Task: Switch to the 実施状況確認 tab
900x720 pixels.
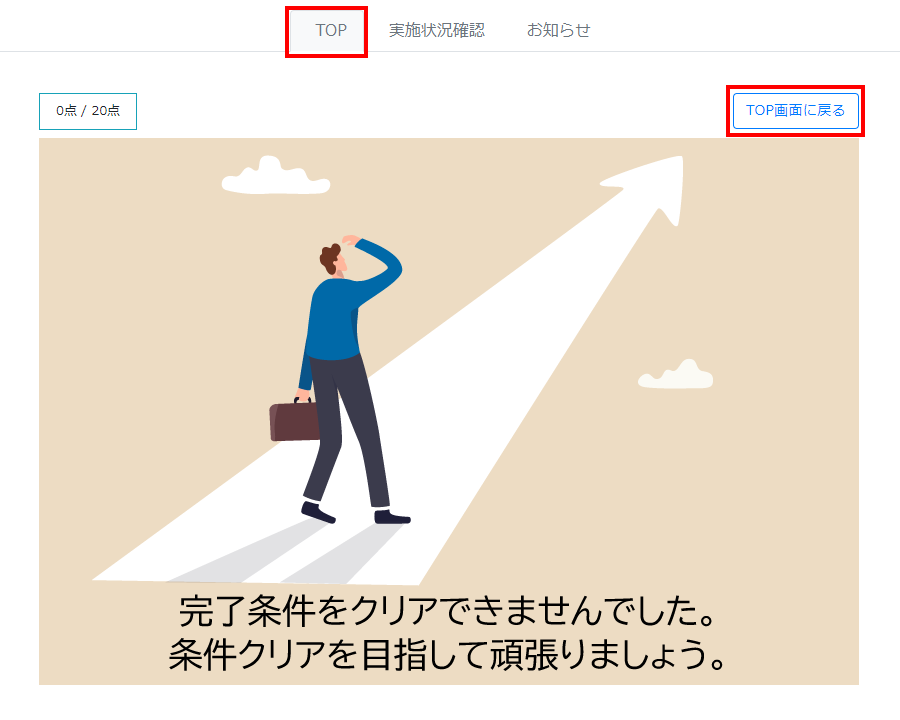Action: click(436, 30)
